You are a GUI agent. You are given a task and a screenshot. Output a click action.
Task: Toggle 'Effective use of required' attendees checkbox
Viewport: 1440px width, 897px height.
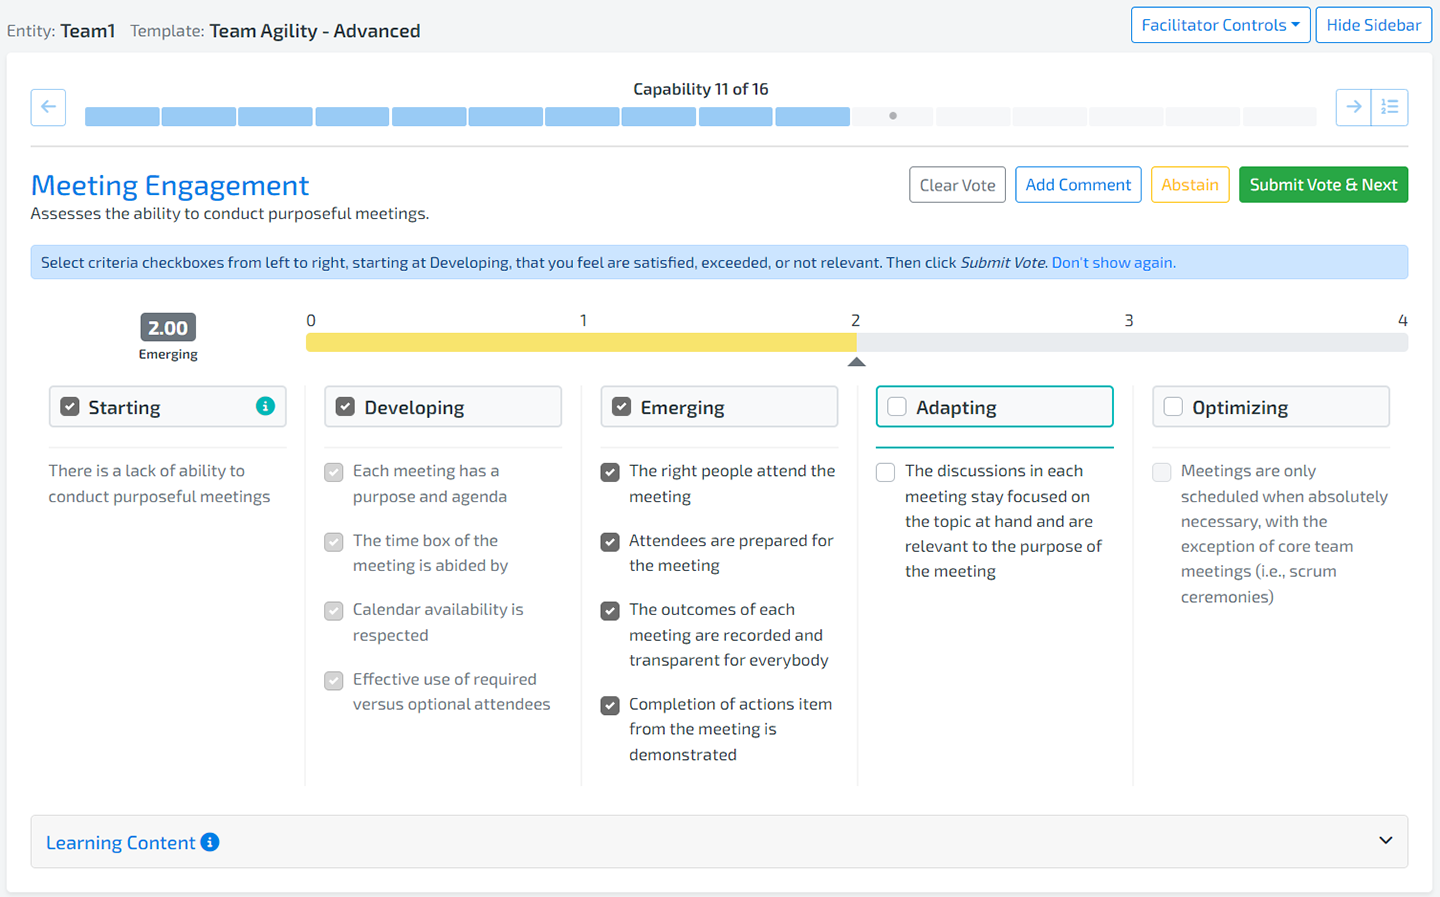[x=334, y=681]
